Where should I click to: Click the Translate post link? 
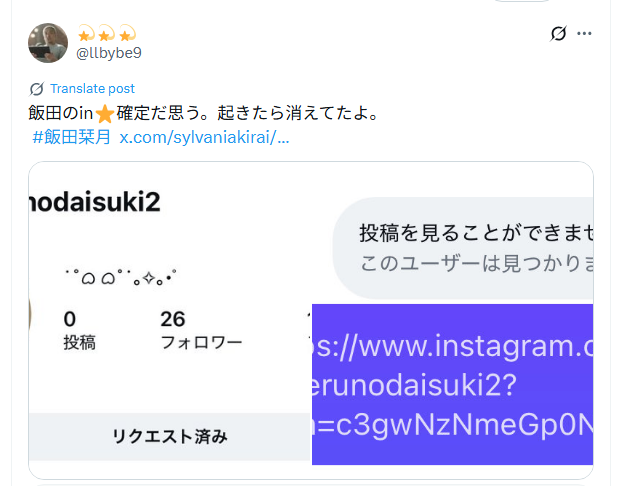coord(92,88)
